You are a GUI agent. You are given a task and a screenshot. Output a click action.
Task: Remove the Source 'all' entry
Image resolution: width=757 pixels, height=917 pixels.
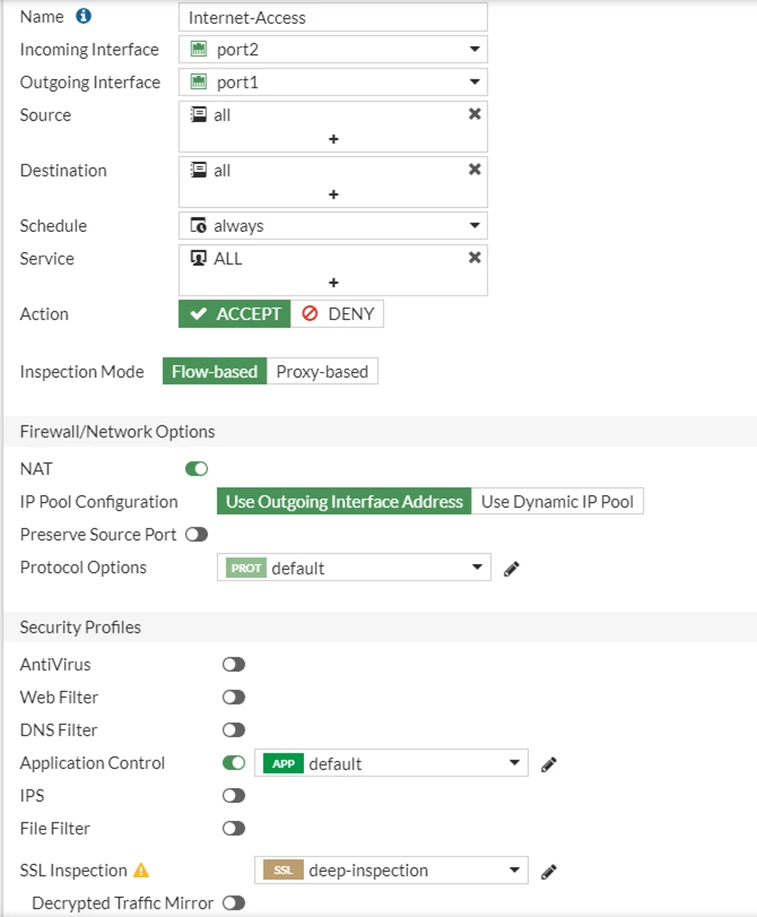474,114
